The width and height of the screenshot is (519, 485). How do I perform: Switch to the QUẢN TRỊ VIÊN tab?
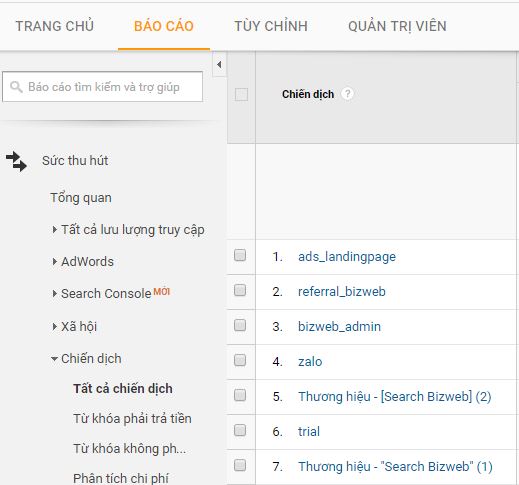397,26
